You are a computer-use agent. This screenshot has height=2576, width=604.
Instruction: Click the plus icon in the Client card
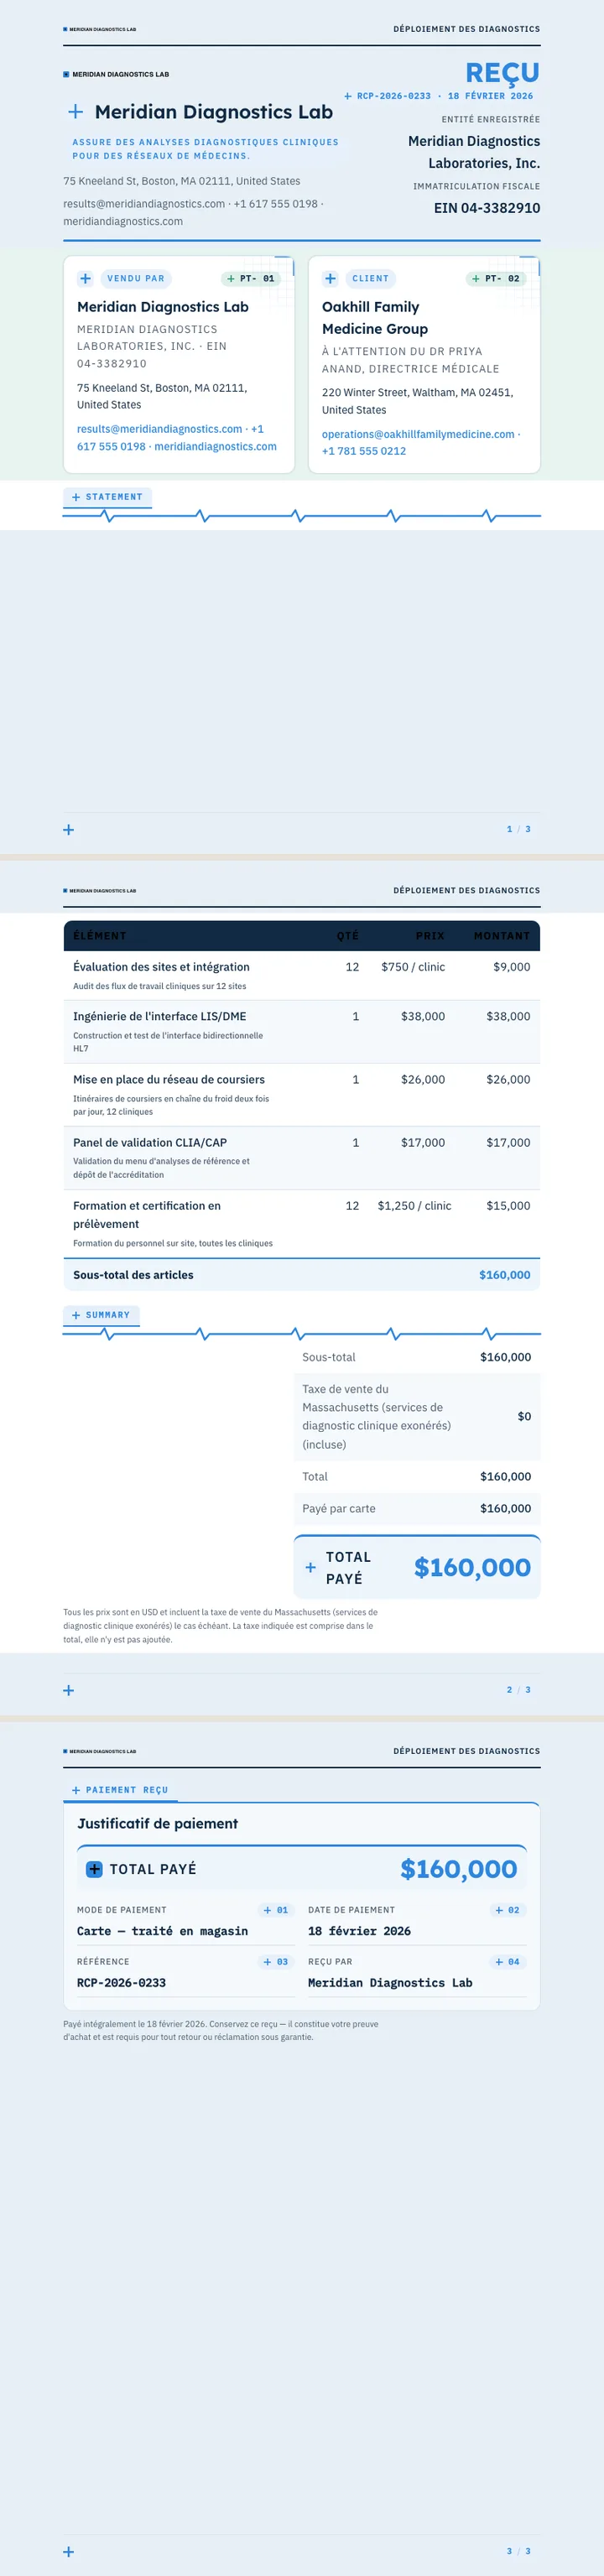click(x=331, y=279)
